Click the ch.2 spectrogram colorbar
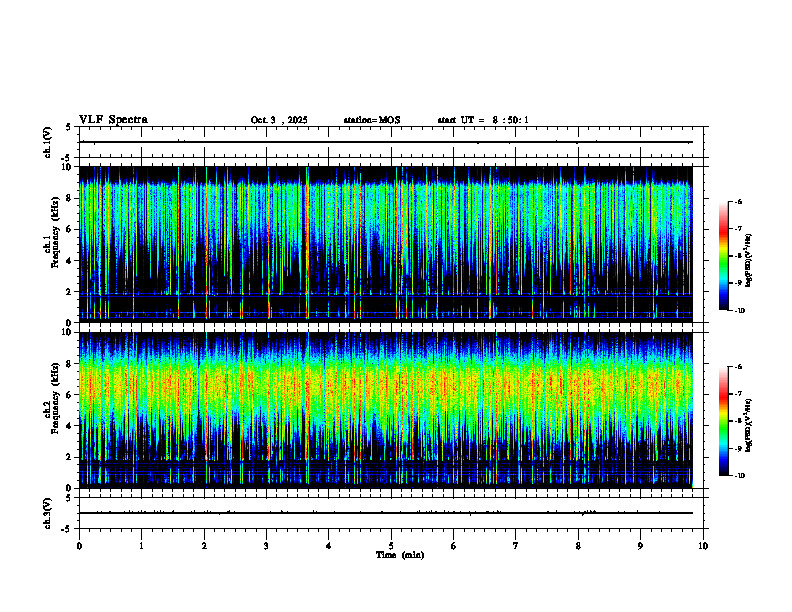 coord(723,421)
